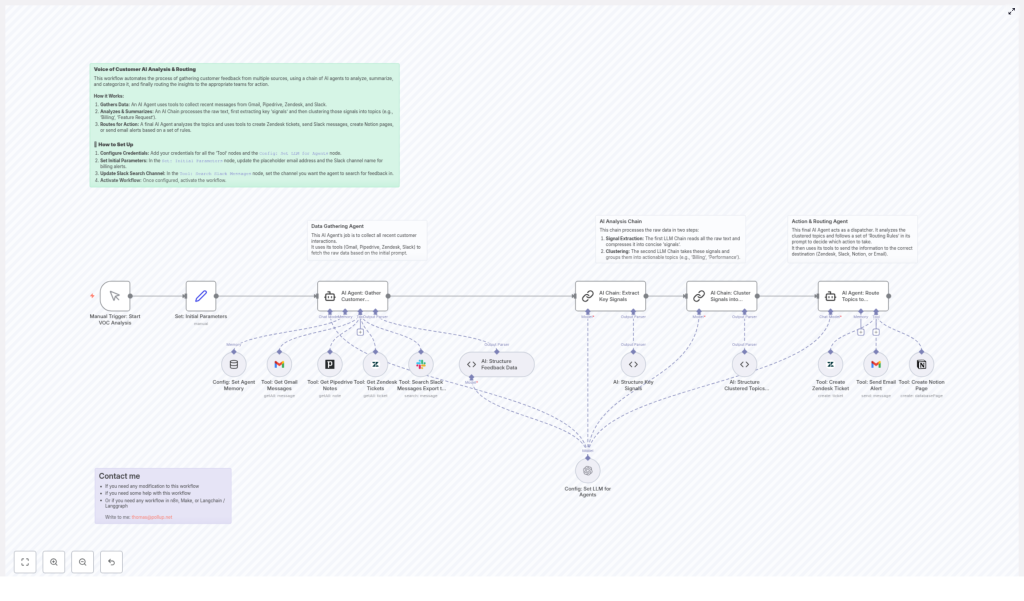
Task: Open the Set: Initial Parameters node
Action: pyautogui.click(x=200, y=294)
